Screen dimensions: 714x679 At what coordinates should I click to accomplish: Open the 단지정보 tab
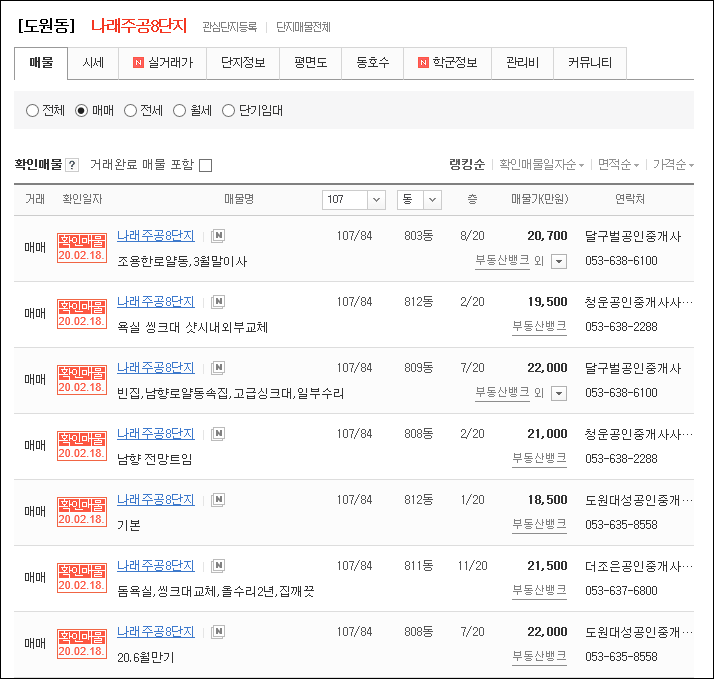click(243, 63)
